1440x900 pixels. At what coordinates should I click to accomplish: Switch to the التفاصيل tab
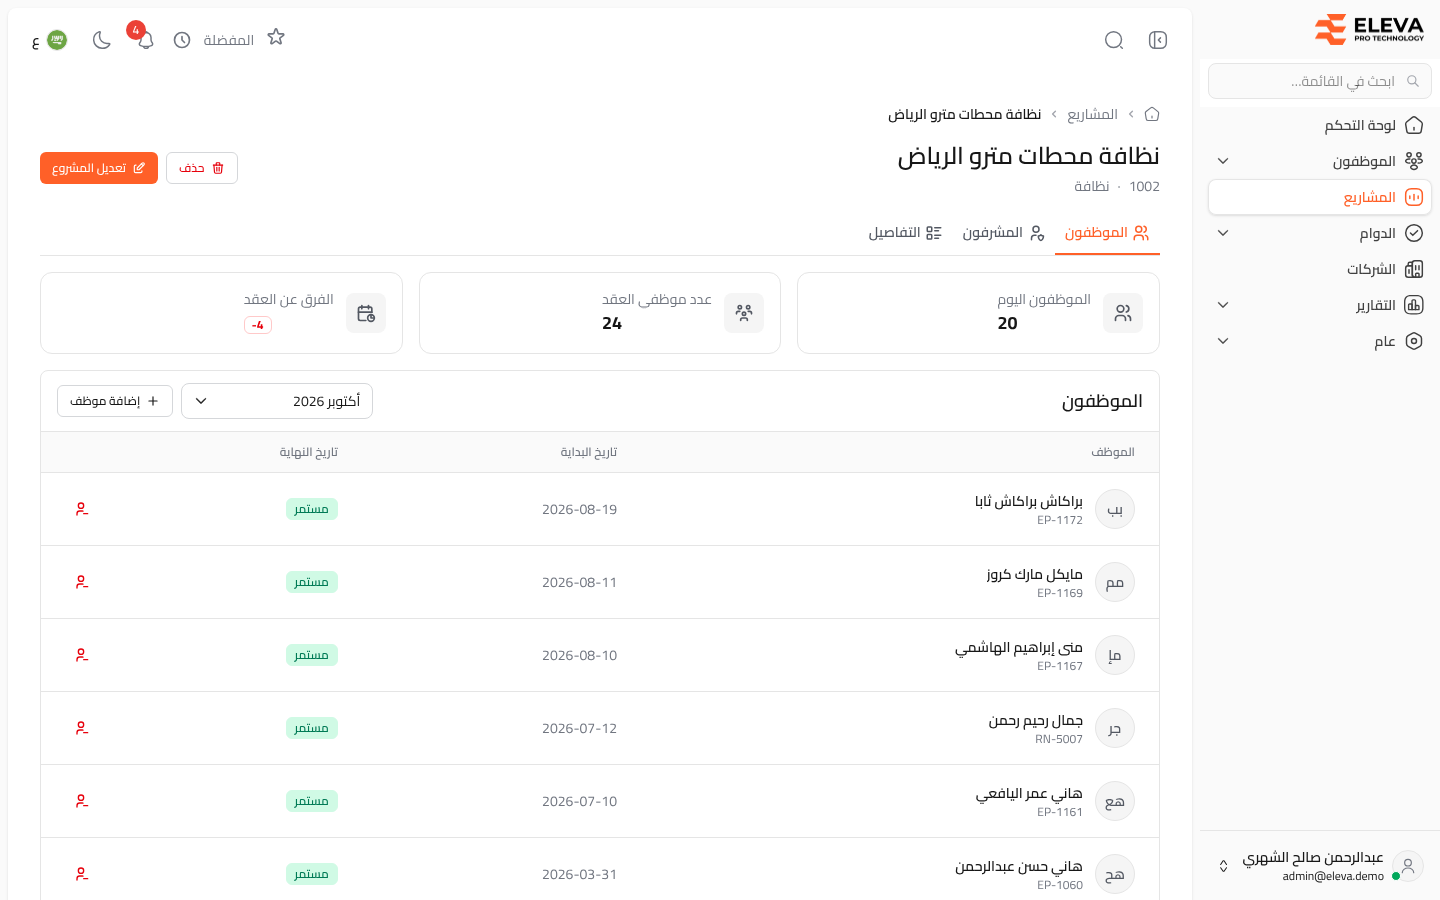(x=905, y=233)
